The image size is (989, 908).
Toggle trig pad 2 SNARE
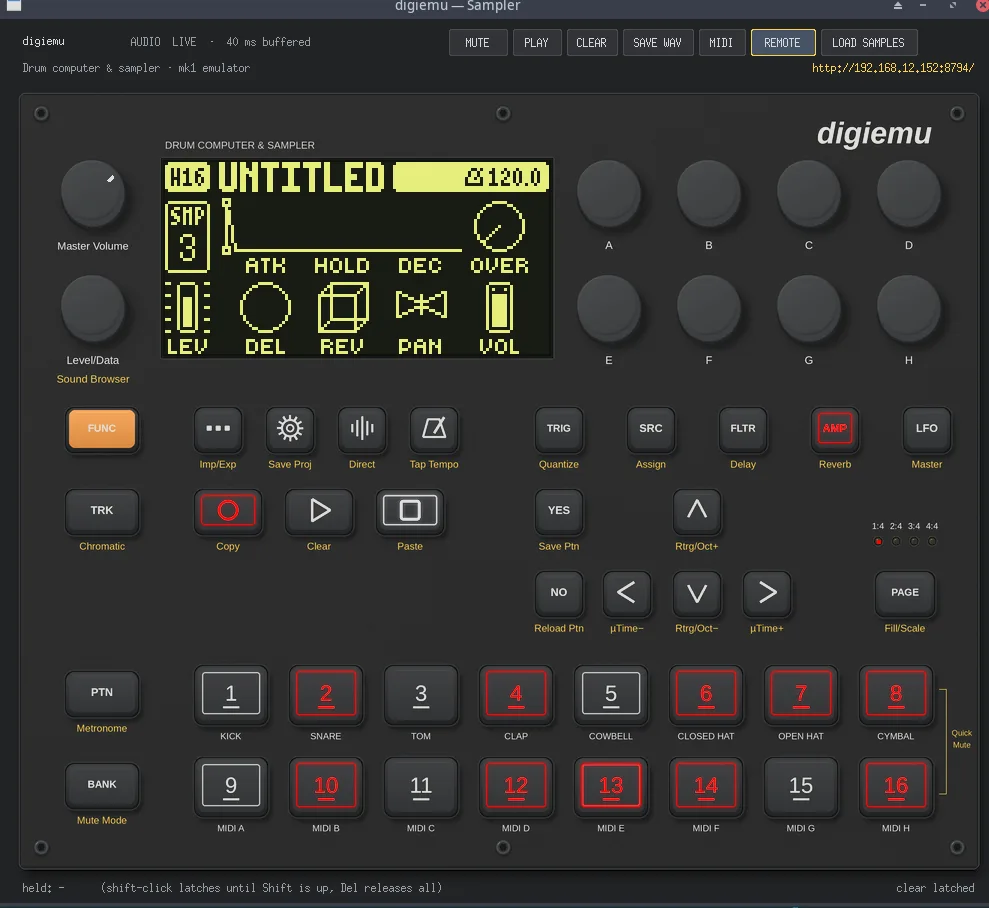[326, 694]
